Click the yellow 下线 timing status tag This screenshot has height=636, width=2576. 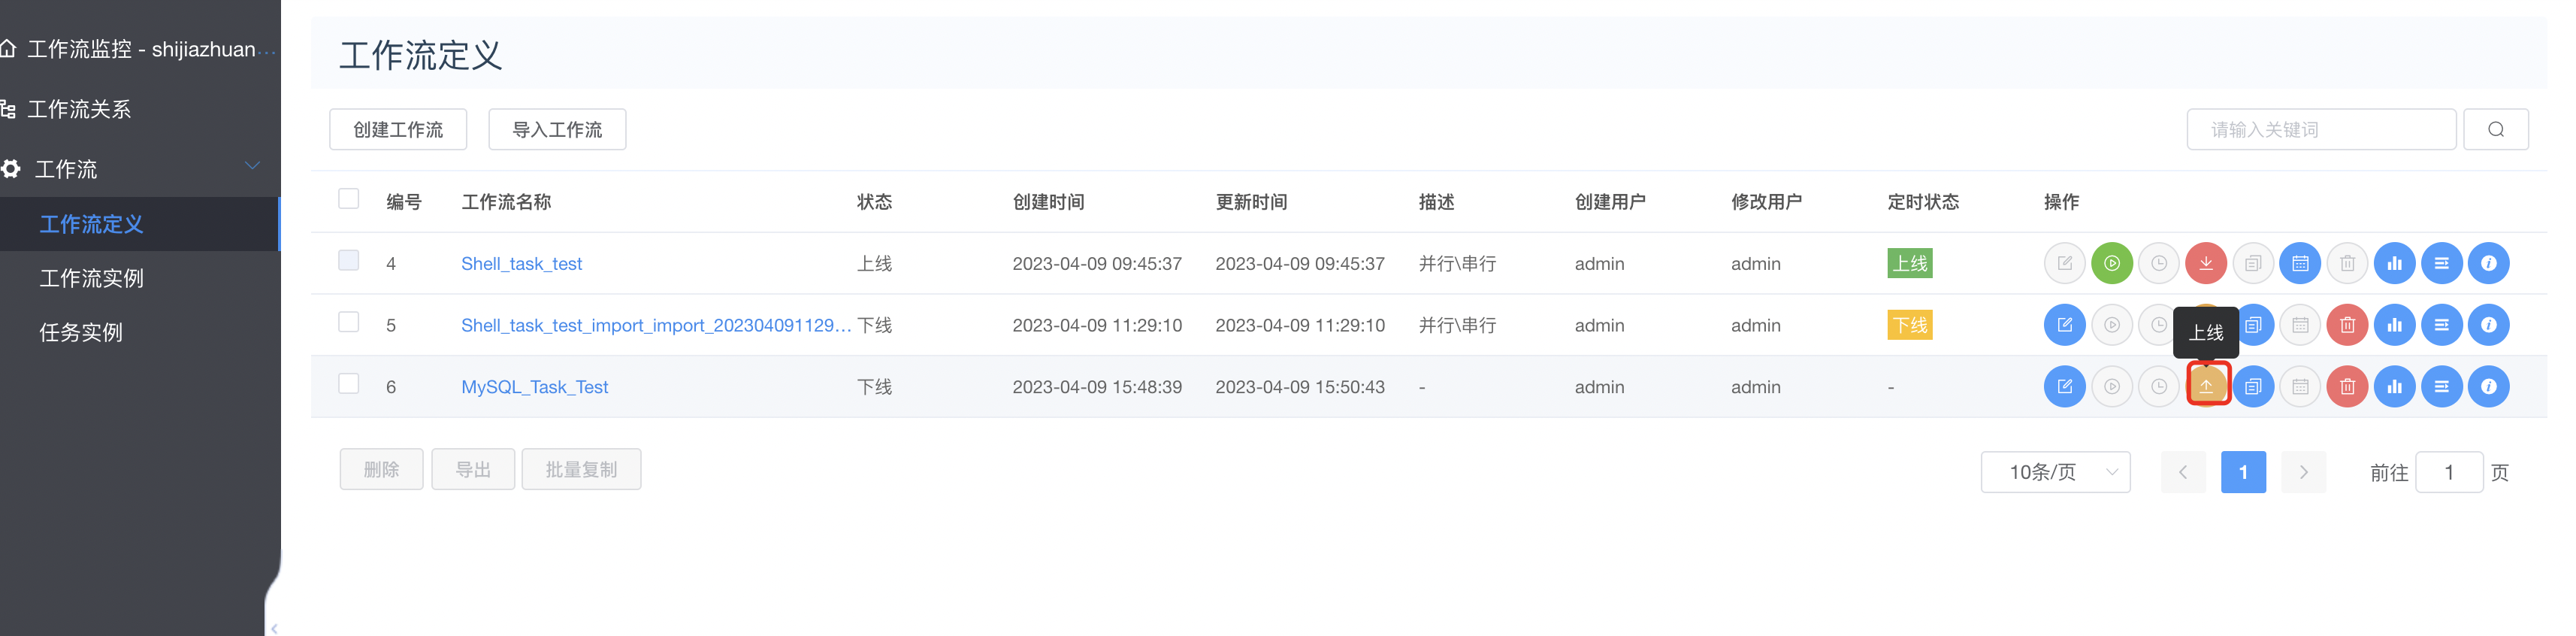point(1909,325)
